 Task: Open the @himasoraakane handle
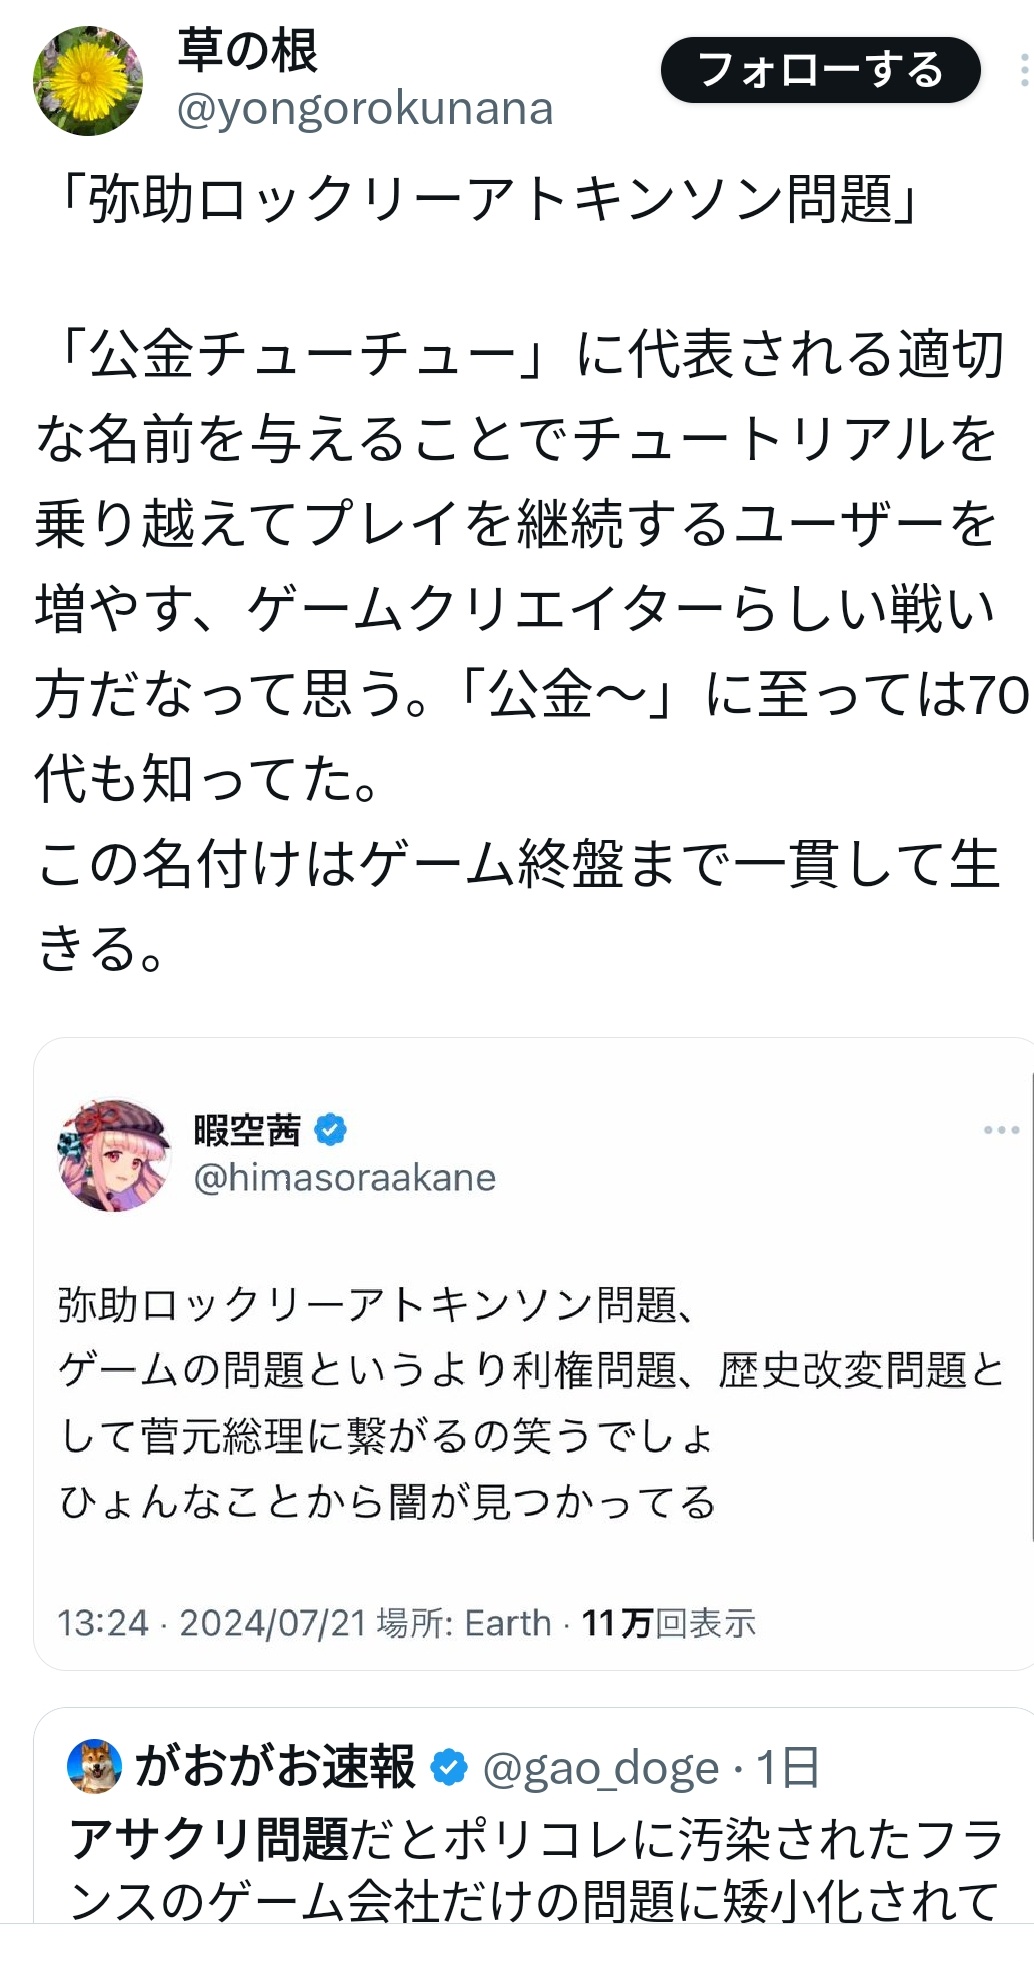pyautogui.click(x=345, y=1178)
